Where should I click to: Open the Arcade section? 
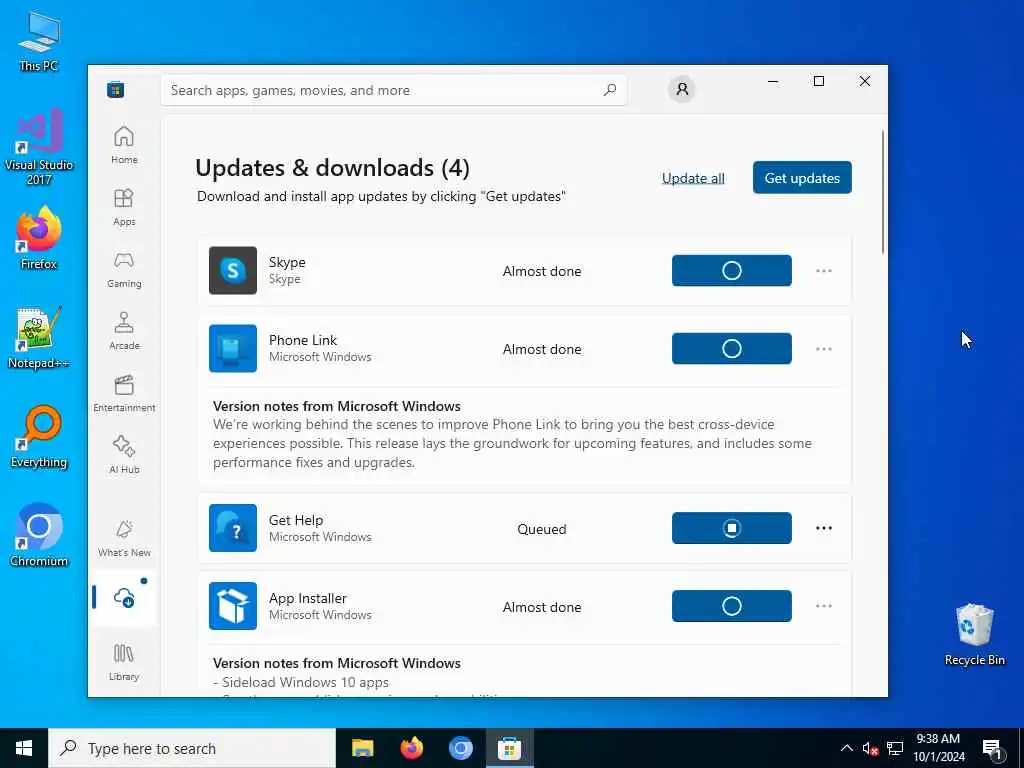[x=124, y=331]
